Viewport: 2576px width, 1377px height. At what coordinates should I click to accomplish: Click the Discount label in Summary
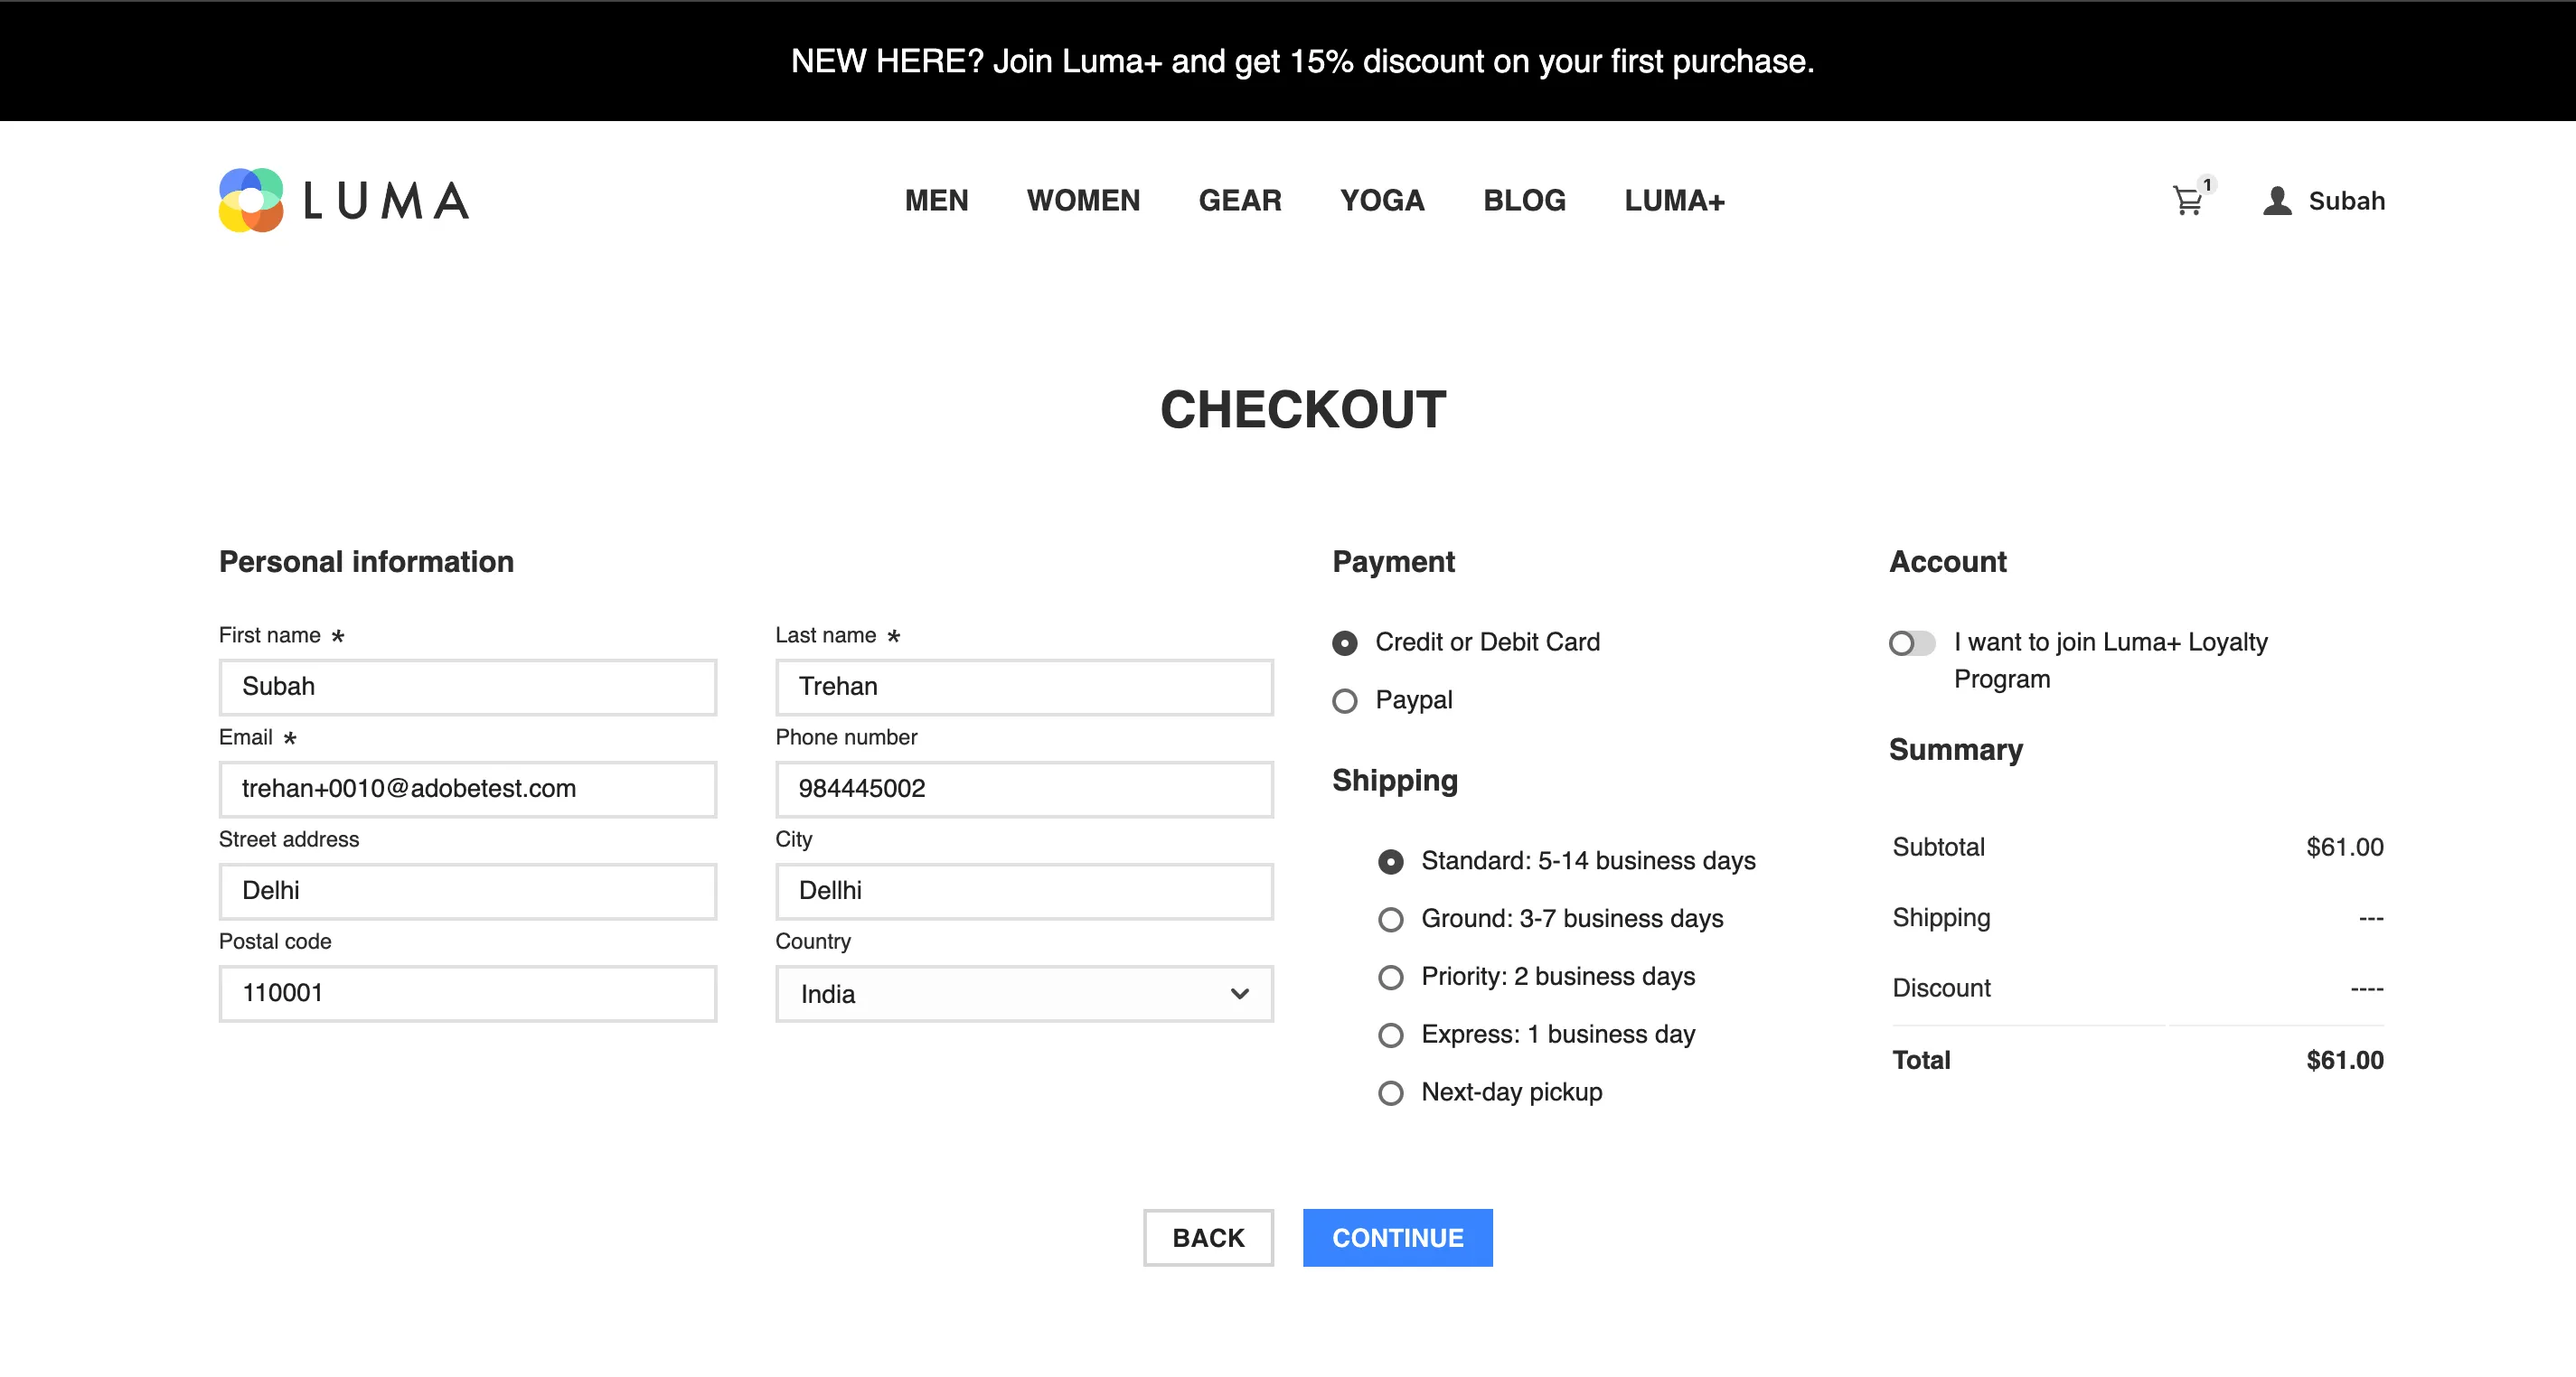pos(1941,988)
